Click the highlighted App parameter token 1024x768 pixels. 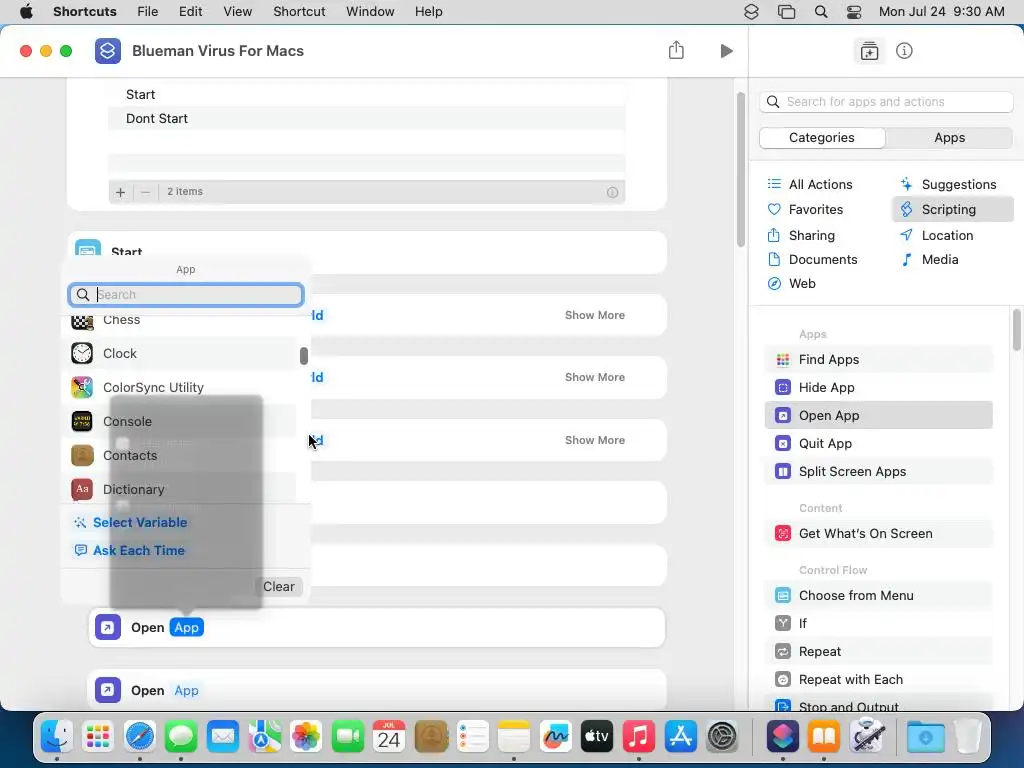tap(187, 628)
